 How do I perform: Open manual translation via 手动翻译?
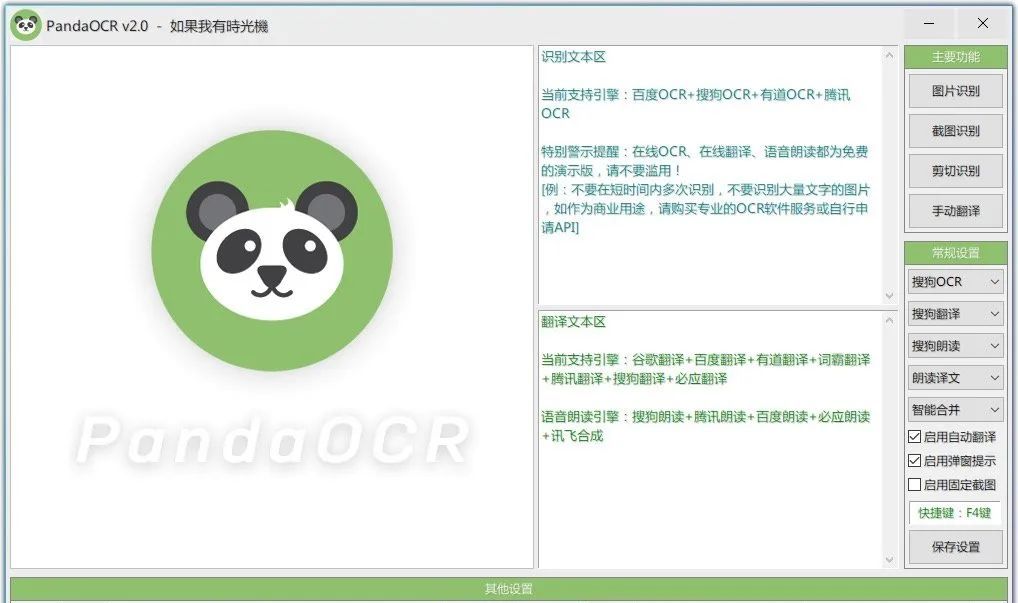[955, 211]
